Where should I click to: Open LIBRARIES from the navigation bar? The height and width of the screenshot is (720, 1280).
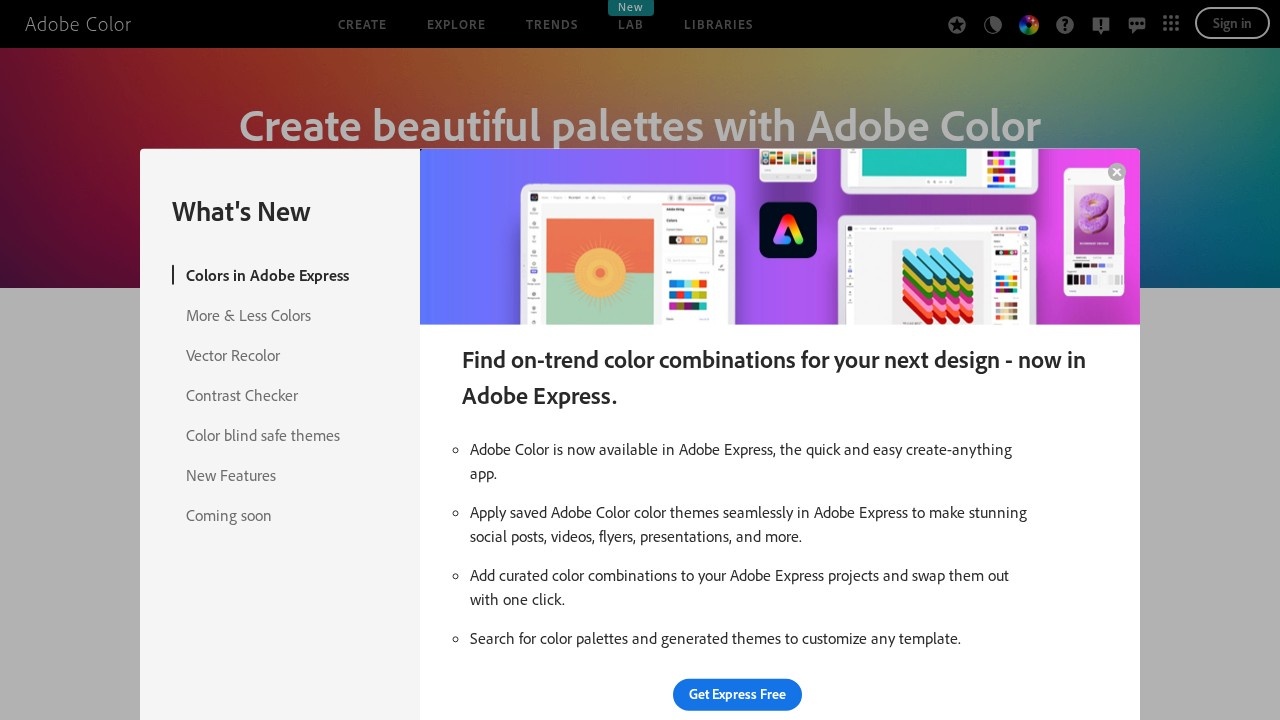(x=718, y=25)
